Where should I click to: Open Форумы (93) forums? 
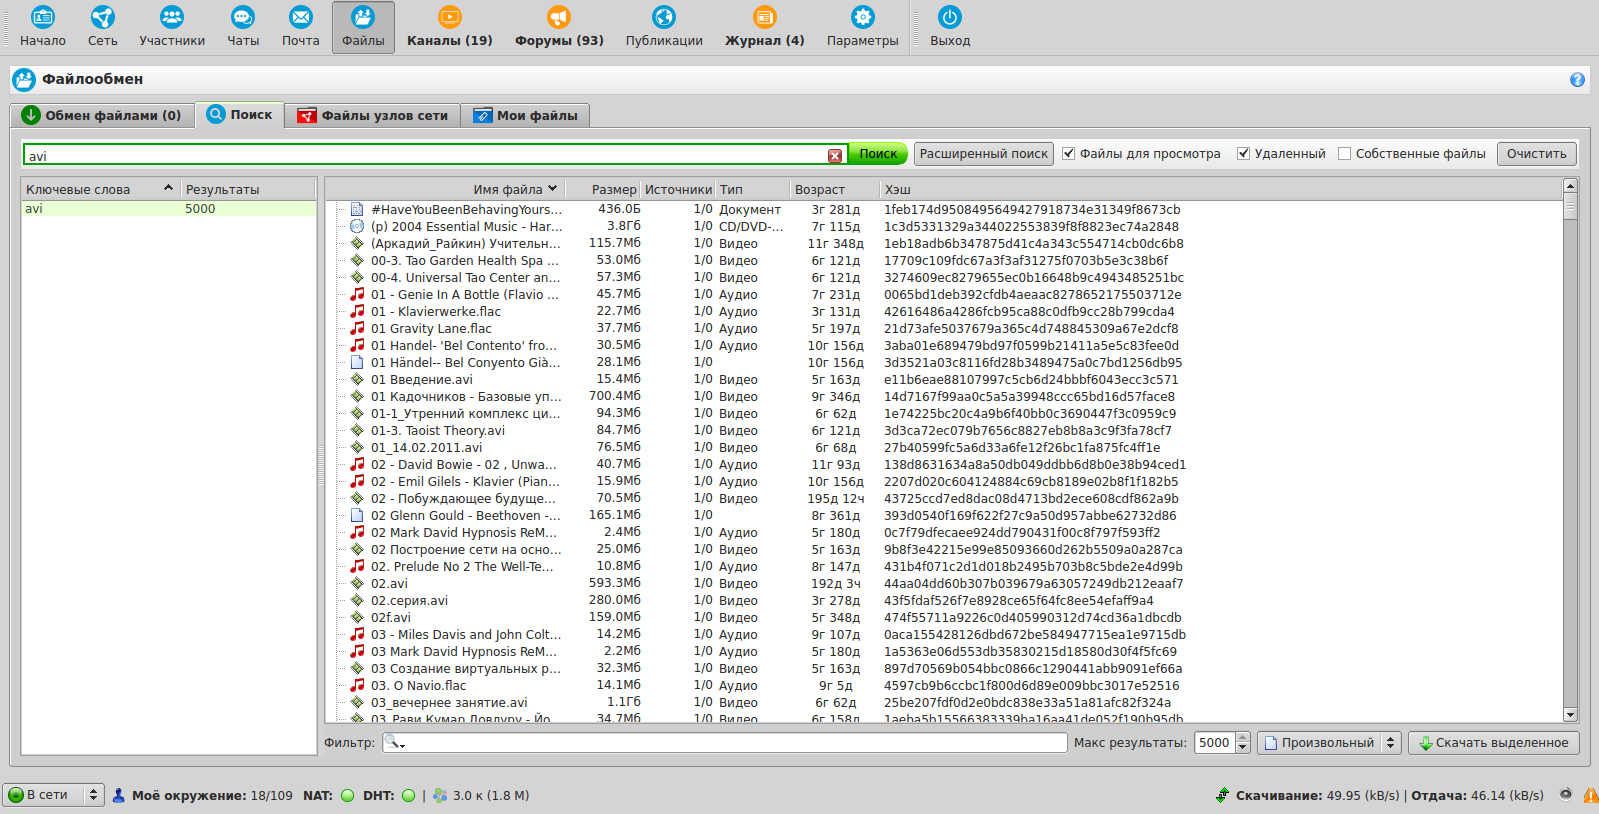point(559,27)
